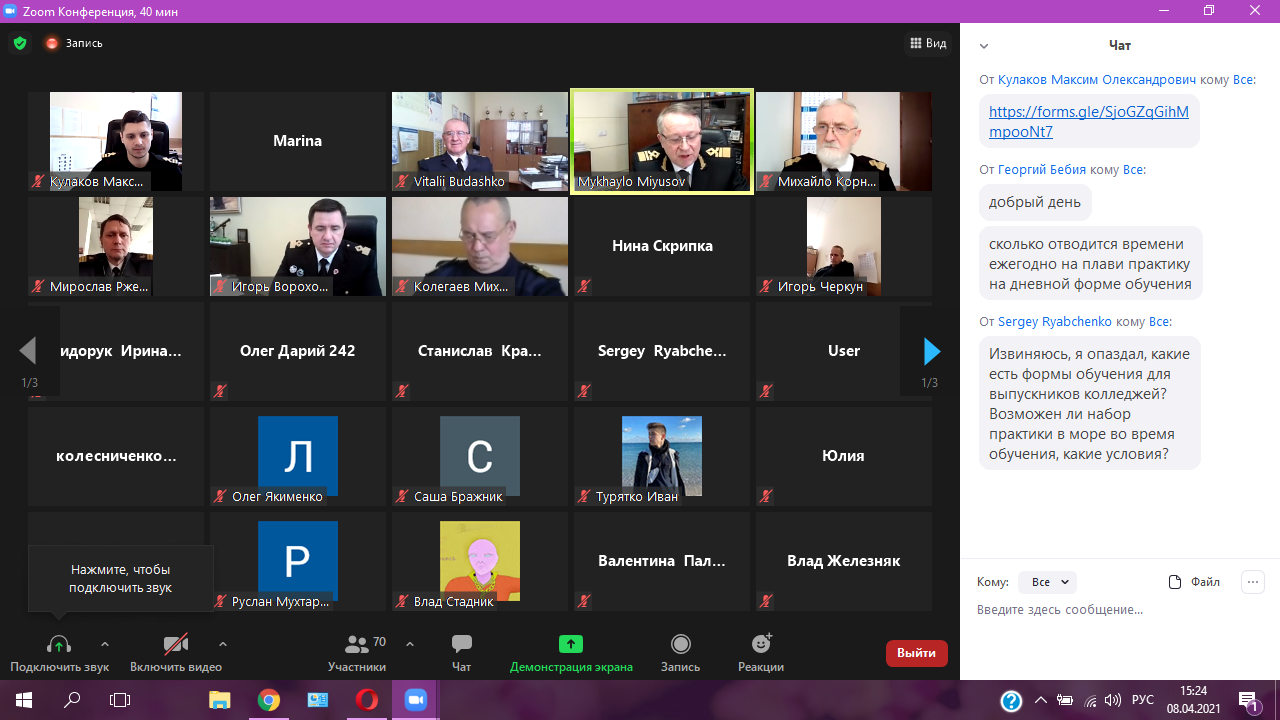
Task: Select recipient in the Кому Все dropdown
Action: [x=1047, y=582]
